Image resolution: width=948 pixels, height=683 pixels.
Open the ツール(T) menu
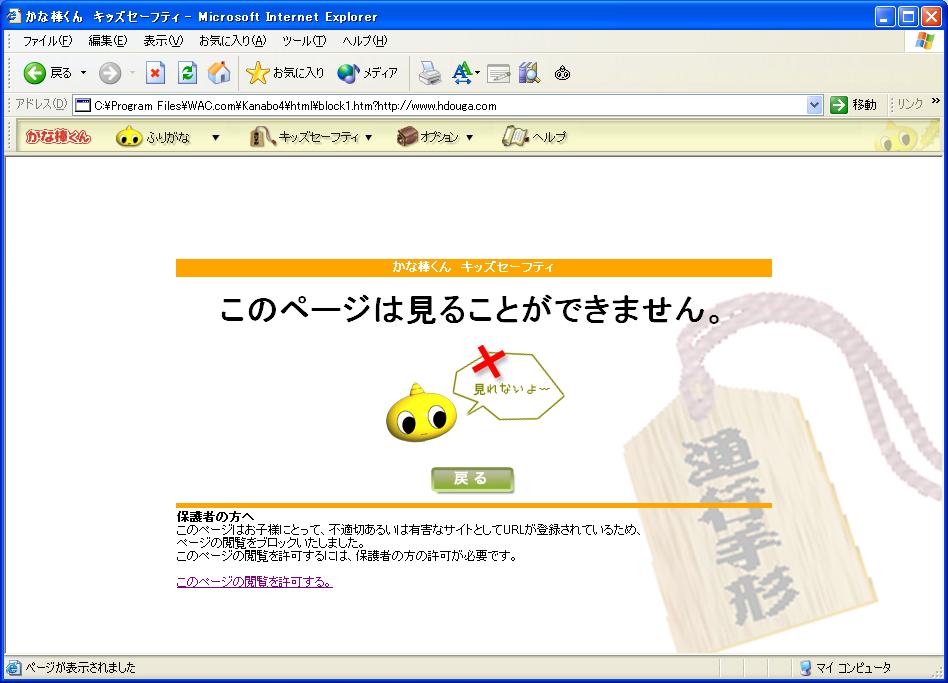(x=304, y=41)
